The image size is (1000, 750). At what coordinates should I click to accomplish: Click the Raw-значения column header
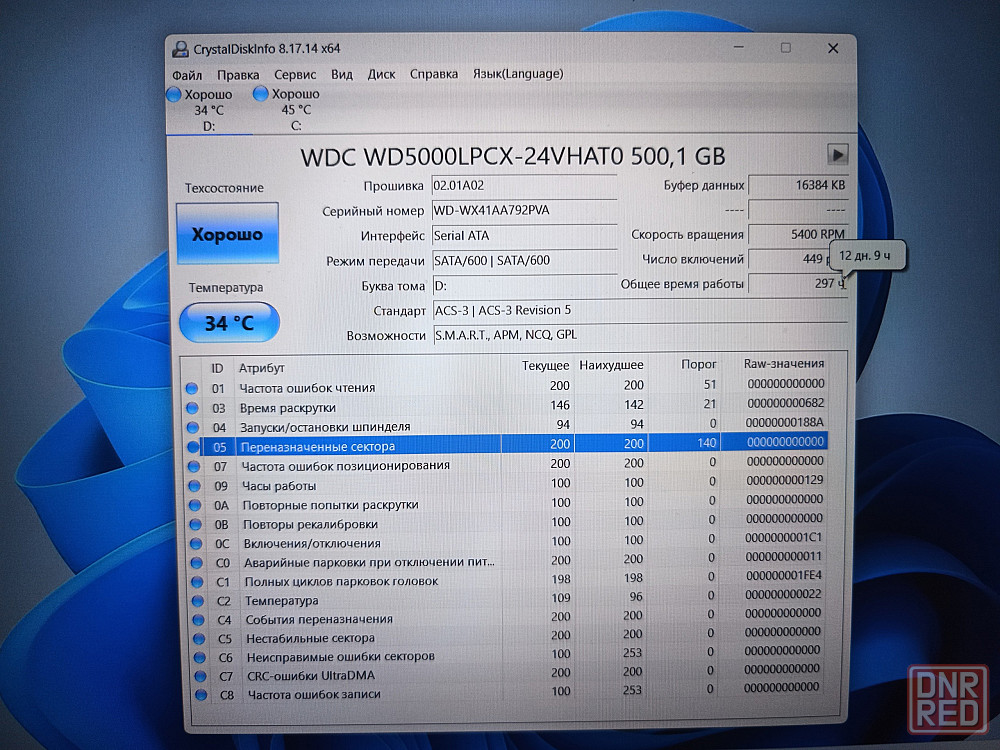784,364
